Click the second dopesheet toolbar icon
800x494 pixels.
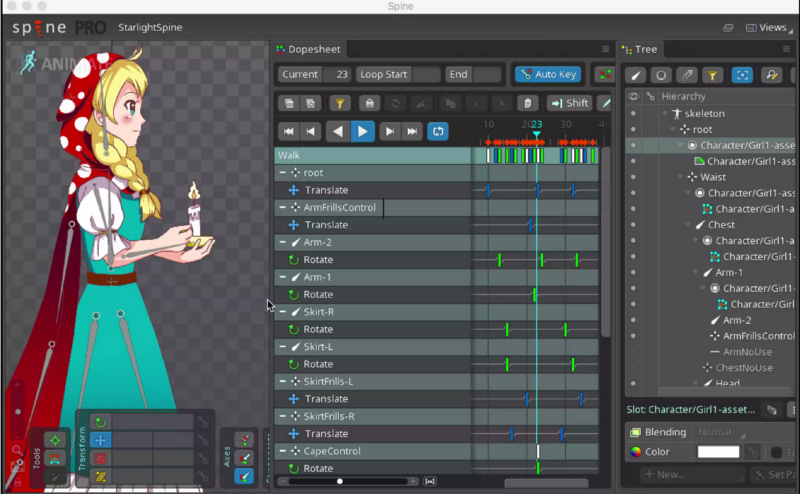(x=310, y=104)
